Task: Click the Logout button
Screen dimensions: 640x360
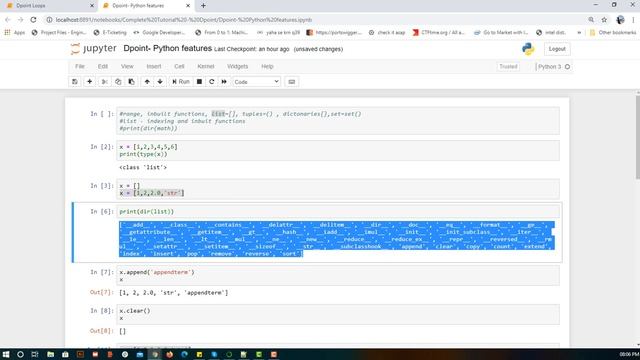Action: click(557, 49)
